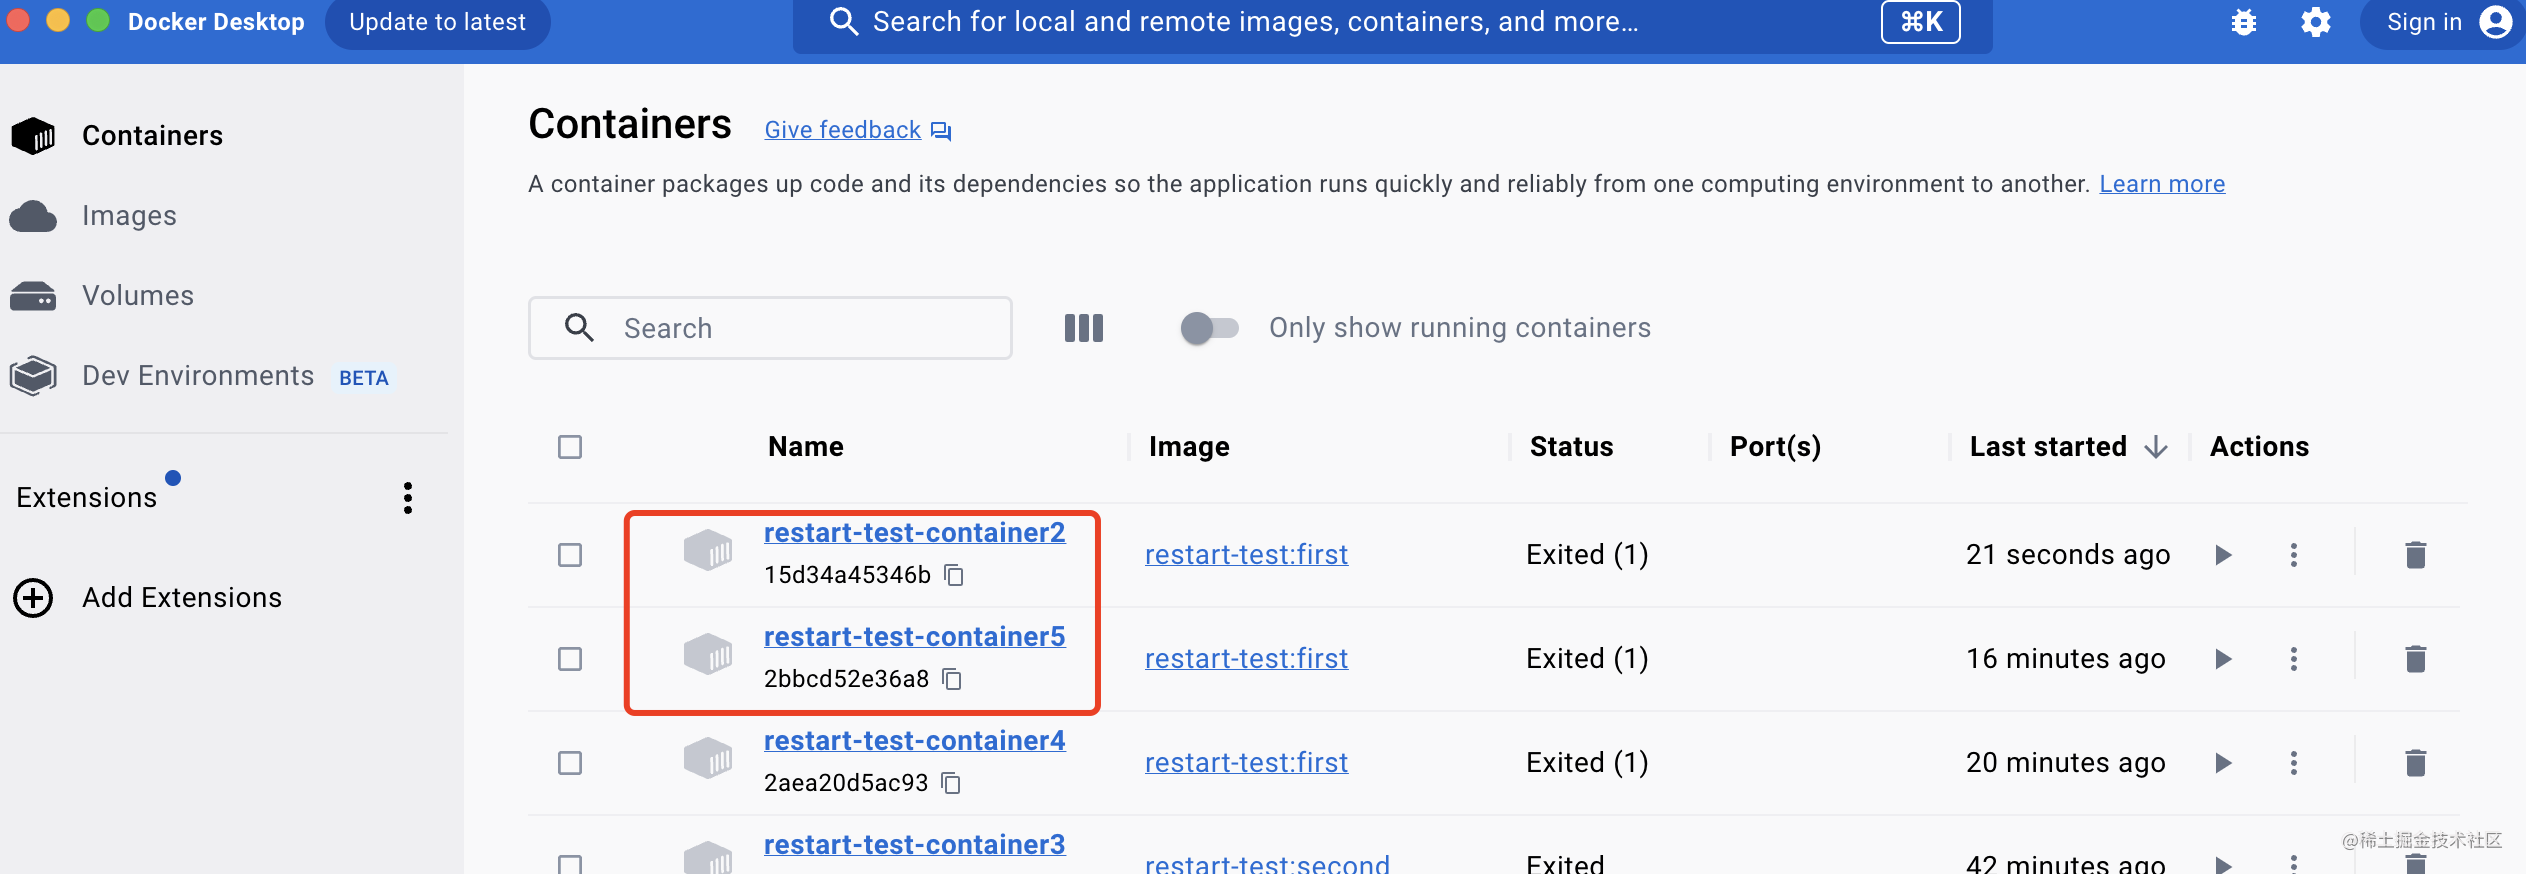Start restart-test-container2 with play icon
This screenshot has width=2526, height=874.
coord(2223,555)
